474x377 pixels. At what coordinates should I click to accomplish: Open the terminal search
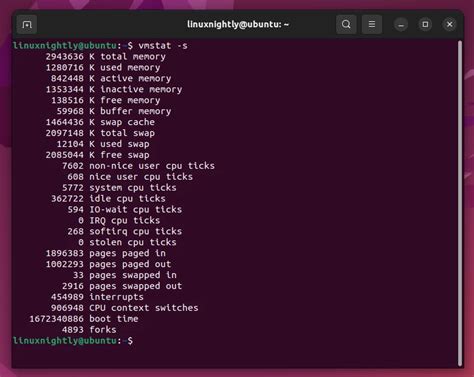coord(346,24)
